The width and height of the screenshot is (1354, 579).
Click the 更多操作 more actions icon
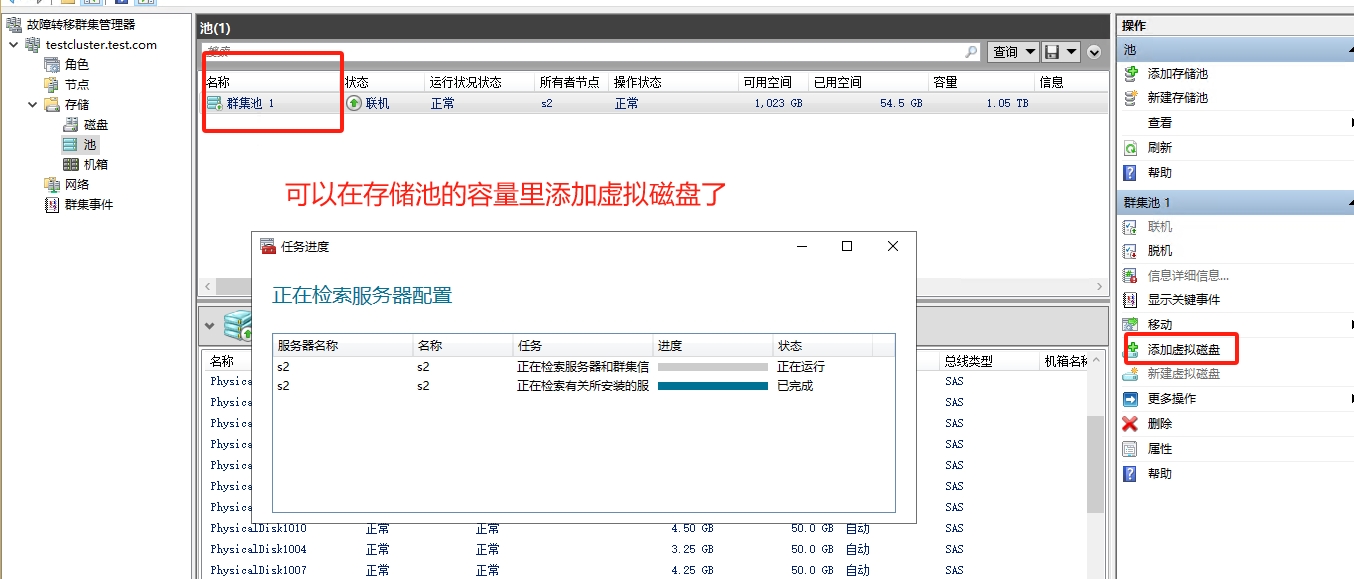[x=1131, y=399]
